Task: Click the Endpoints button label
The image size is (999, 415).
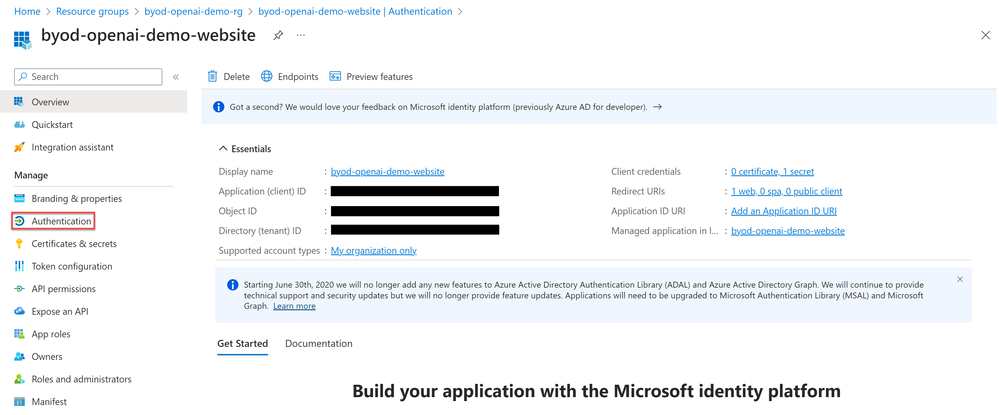Action: click(x=298, y=76)
